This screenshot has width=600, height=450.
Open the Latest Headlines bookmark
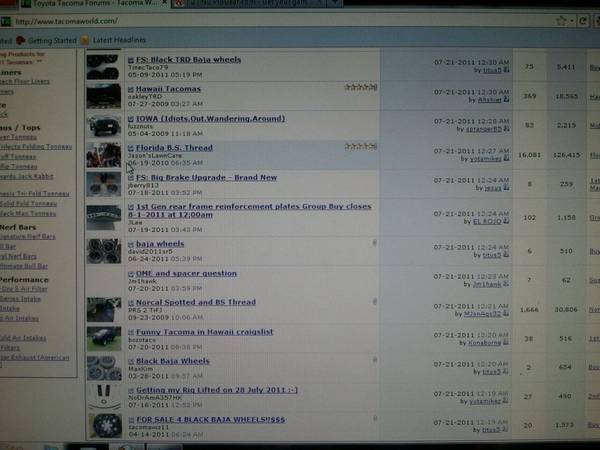click(119, 40)
